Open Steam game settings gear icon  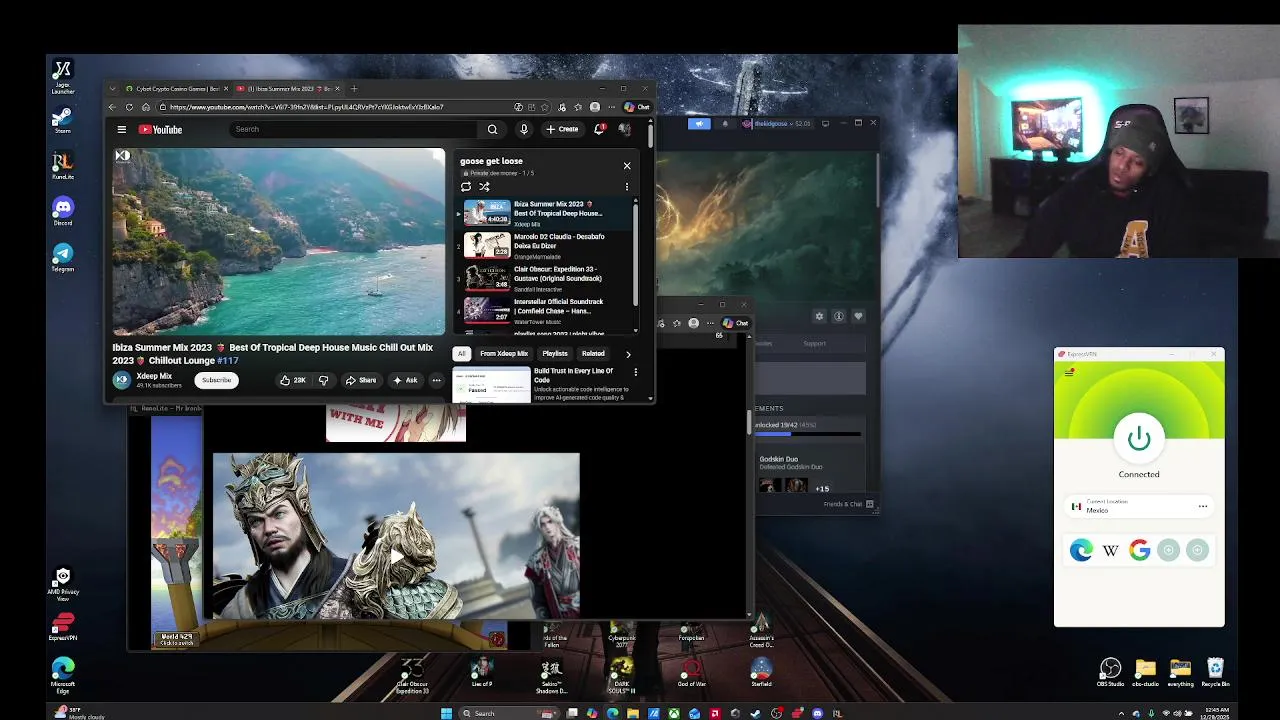(819, 316)
